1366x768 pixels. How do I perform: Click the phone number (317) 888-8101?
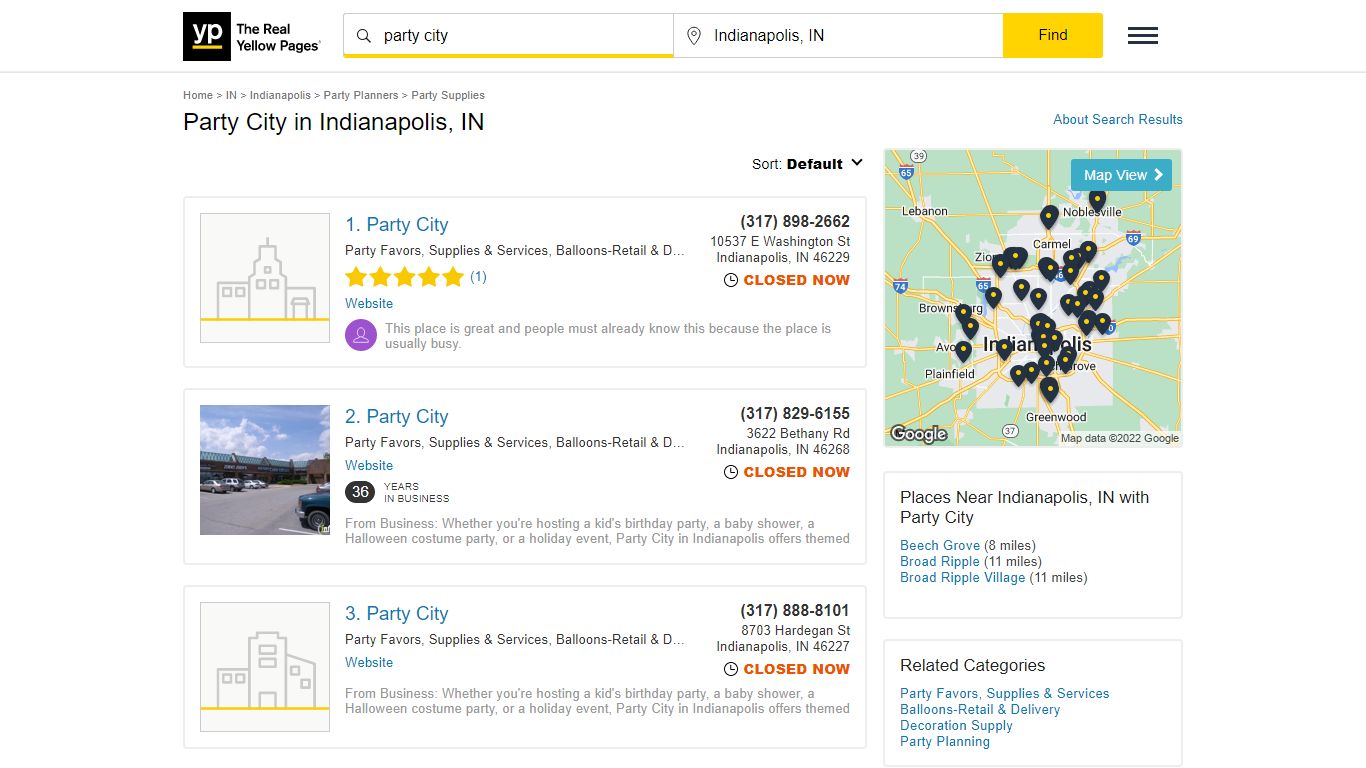795,611
